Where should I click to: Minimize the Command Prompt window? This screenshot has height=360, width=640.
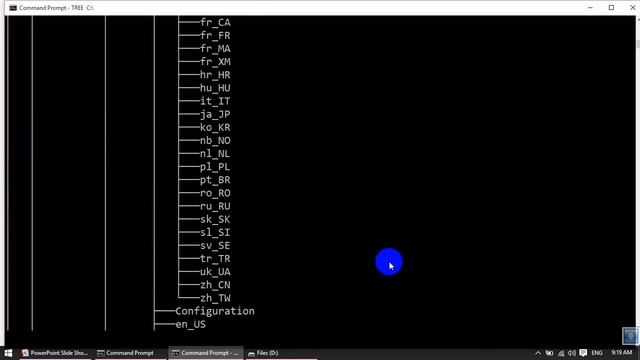coord(590,8)
